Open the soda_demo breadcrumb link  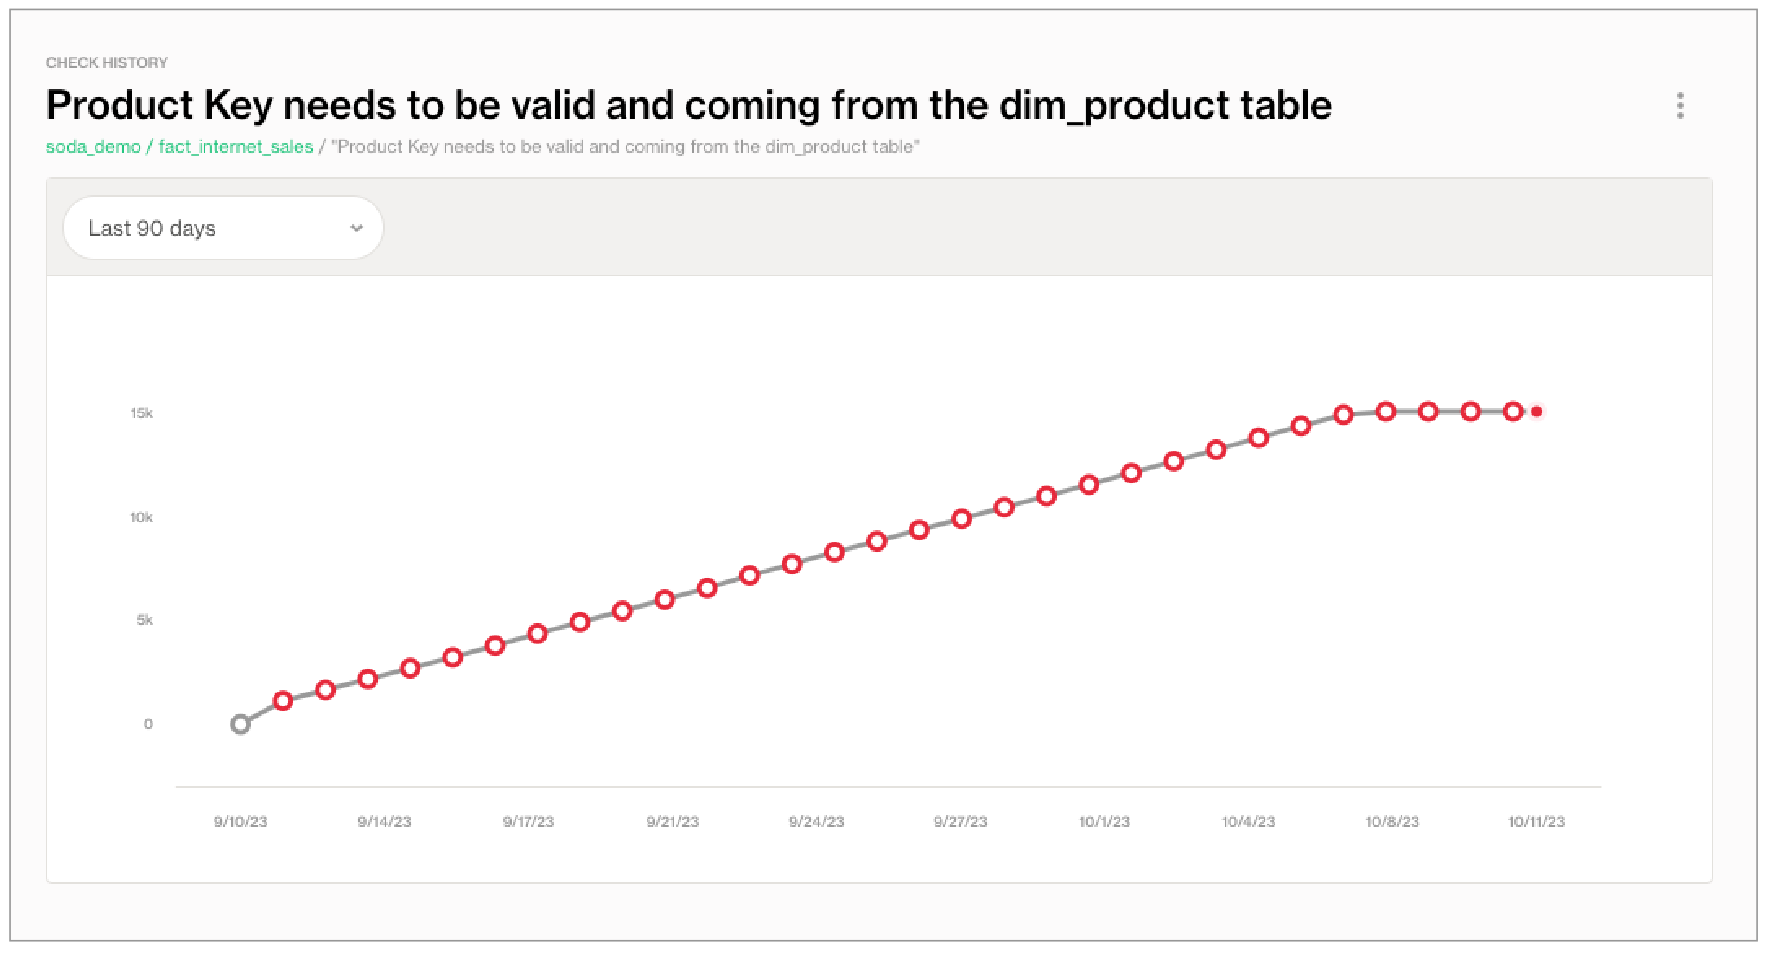coord(93,147)
